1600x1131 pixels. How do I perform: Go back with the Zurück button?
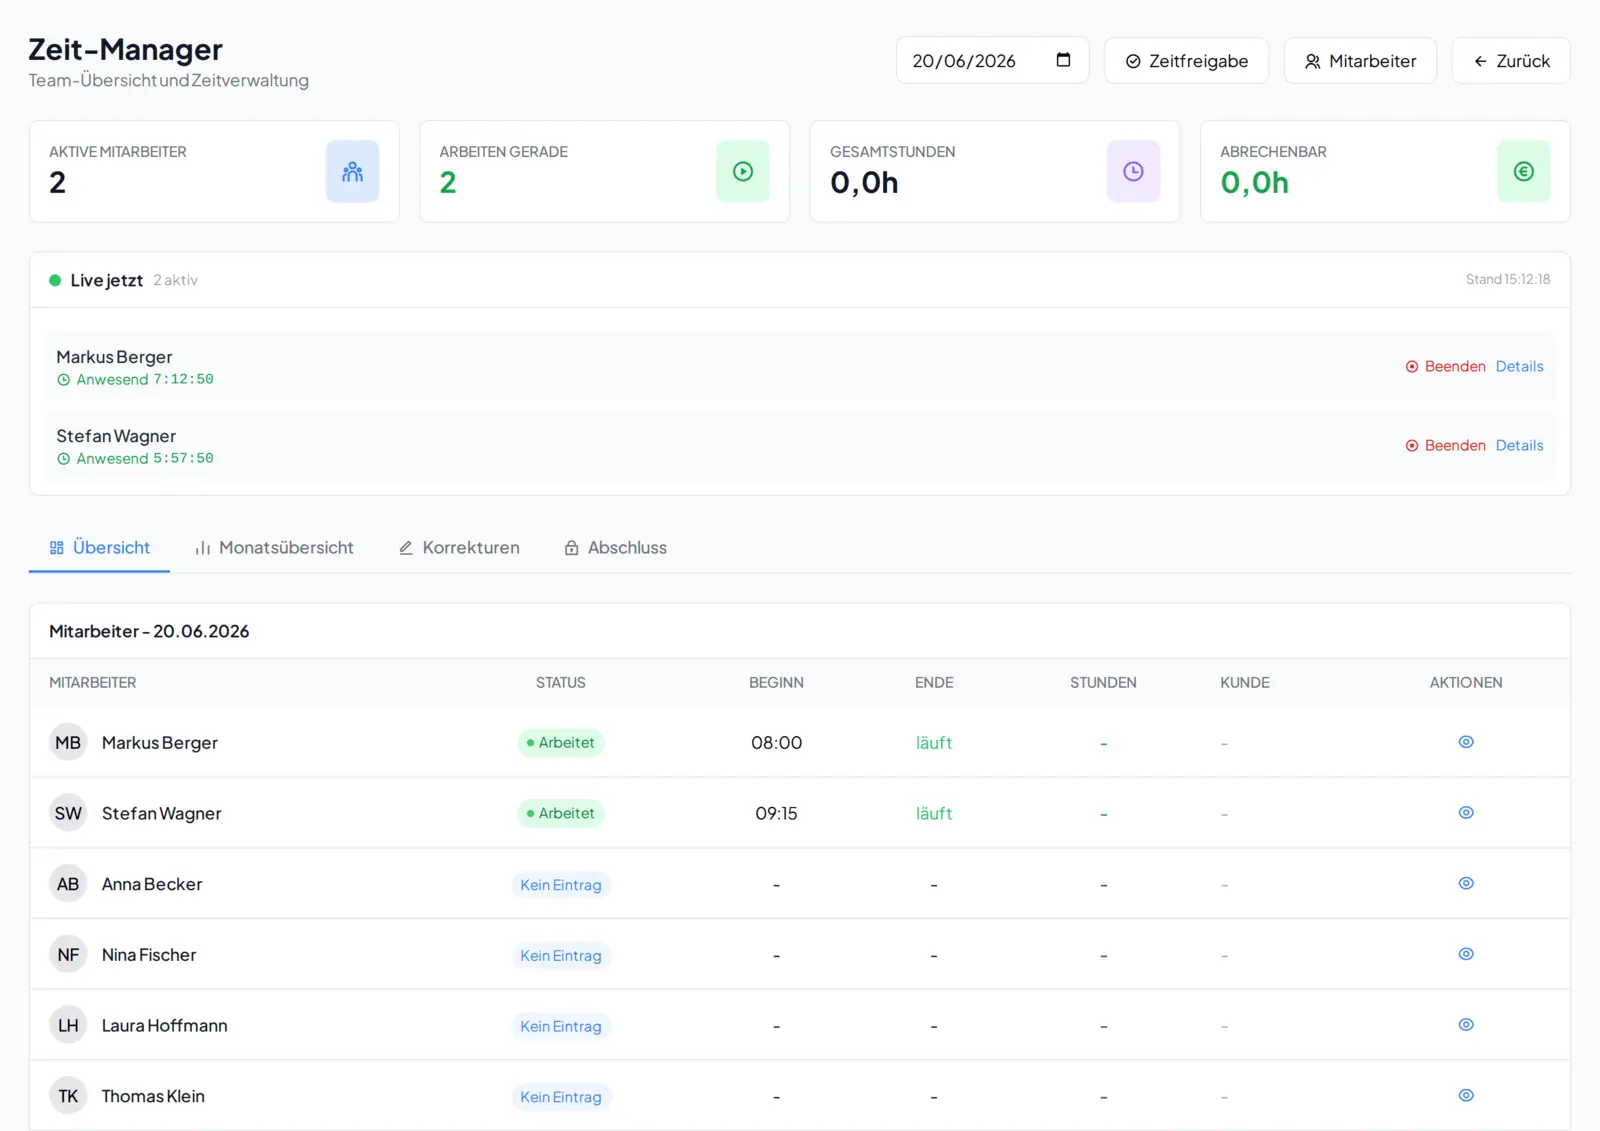1511,61
